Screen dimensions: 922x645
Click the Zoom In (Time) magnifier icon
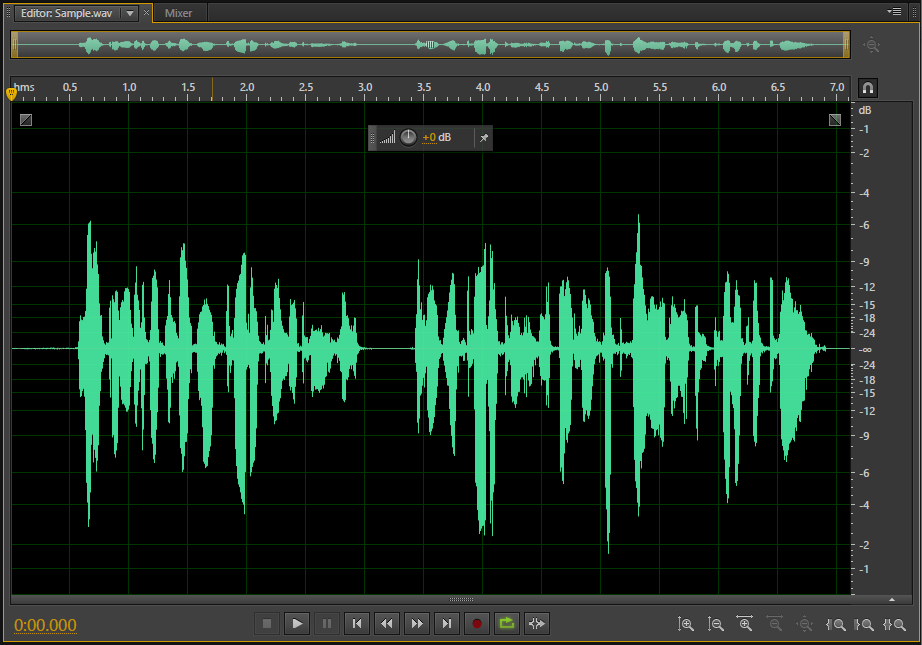pyautogui.click(x=745, y=624)
